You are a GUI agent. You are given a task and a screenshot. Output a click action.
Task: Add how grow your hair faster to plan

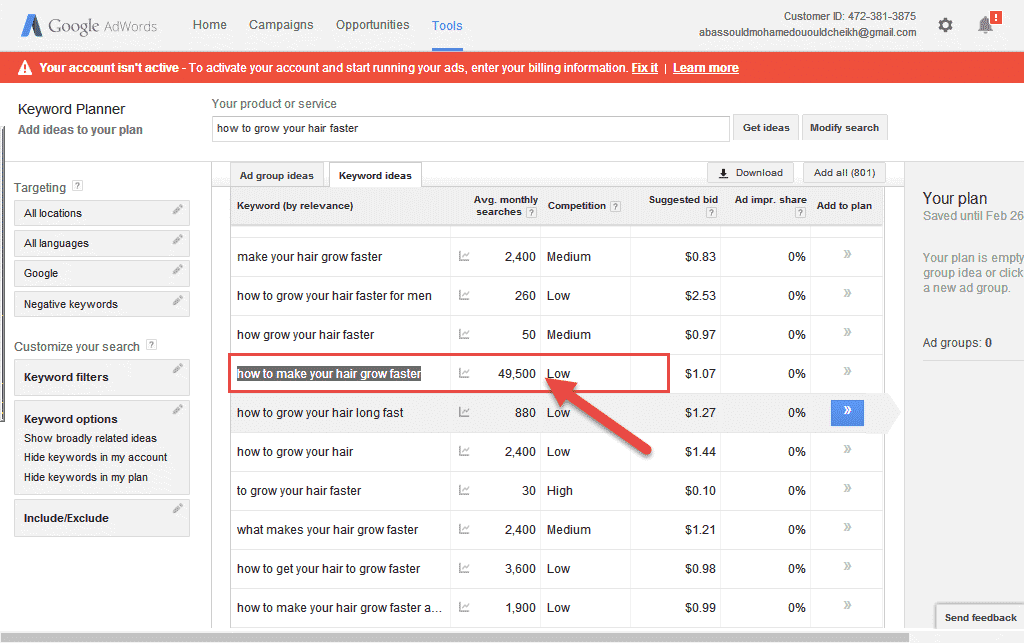coord(847,332)
